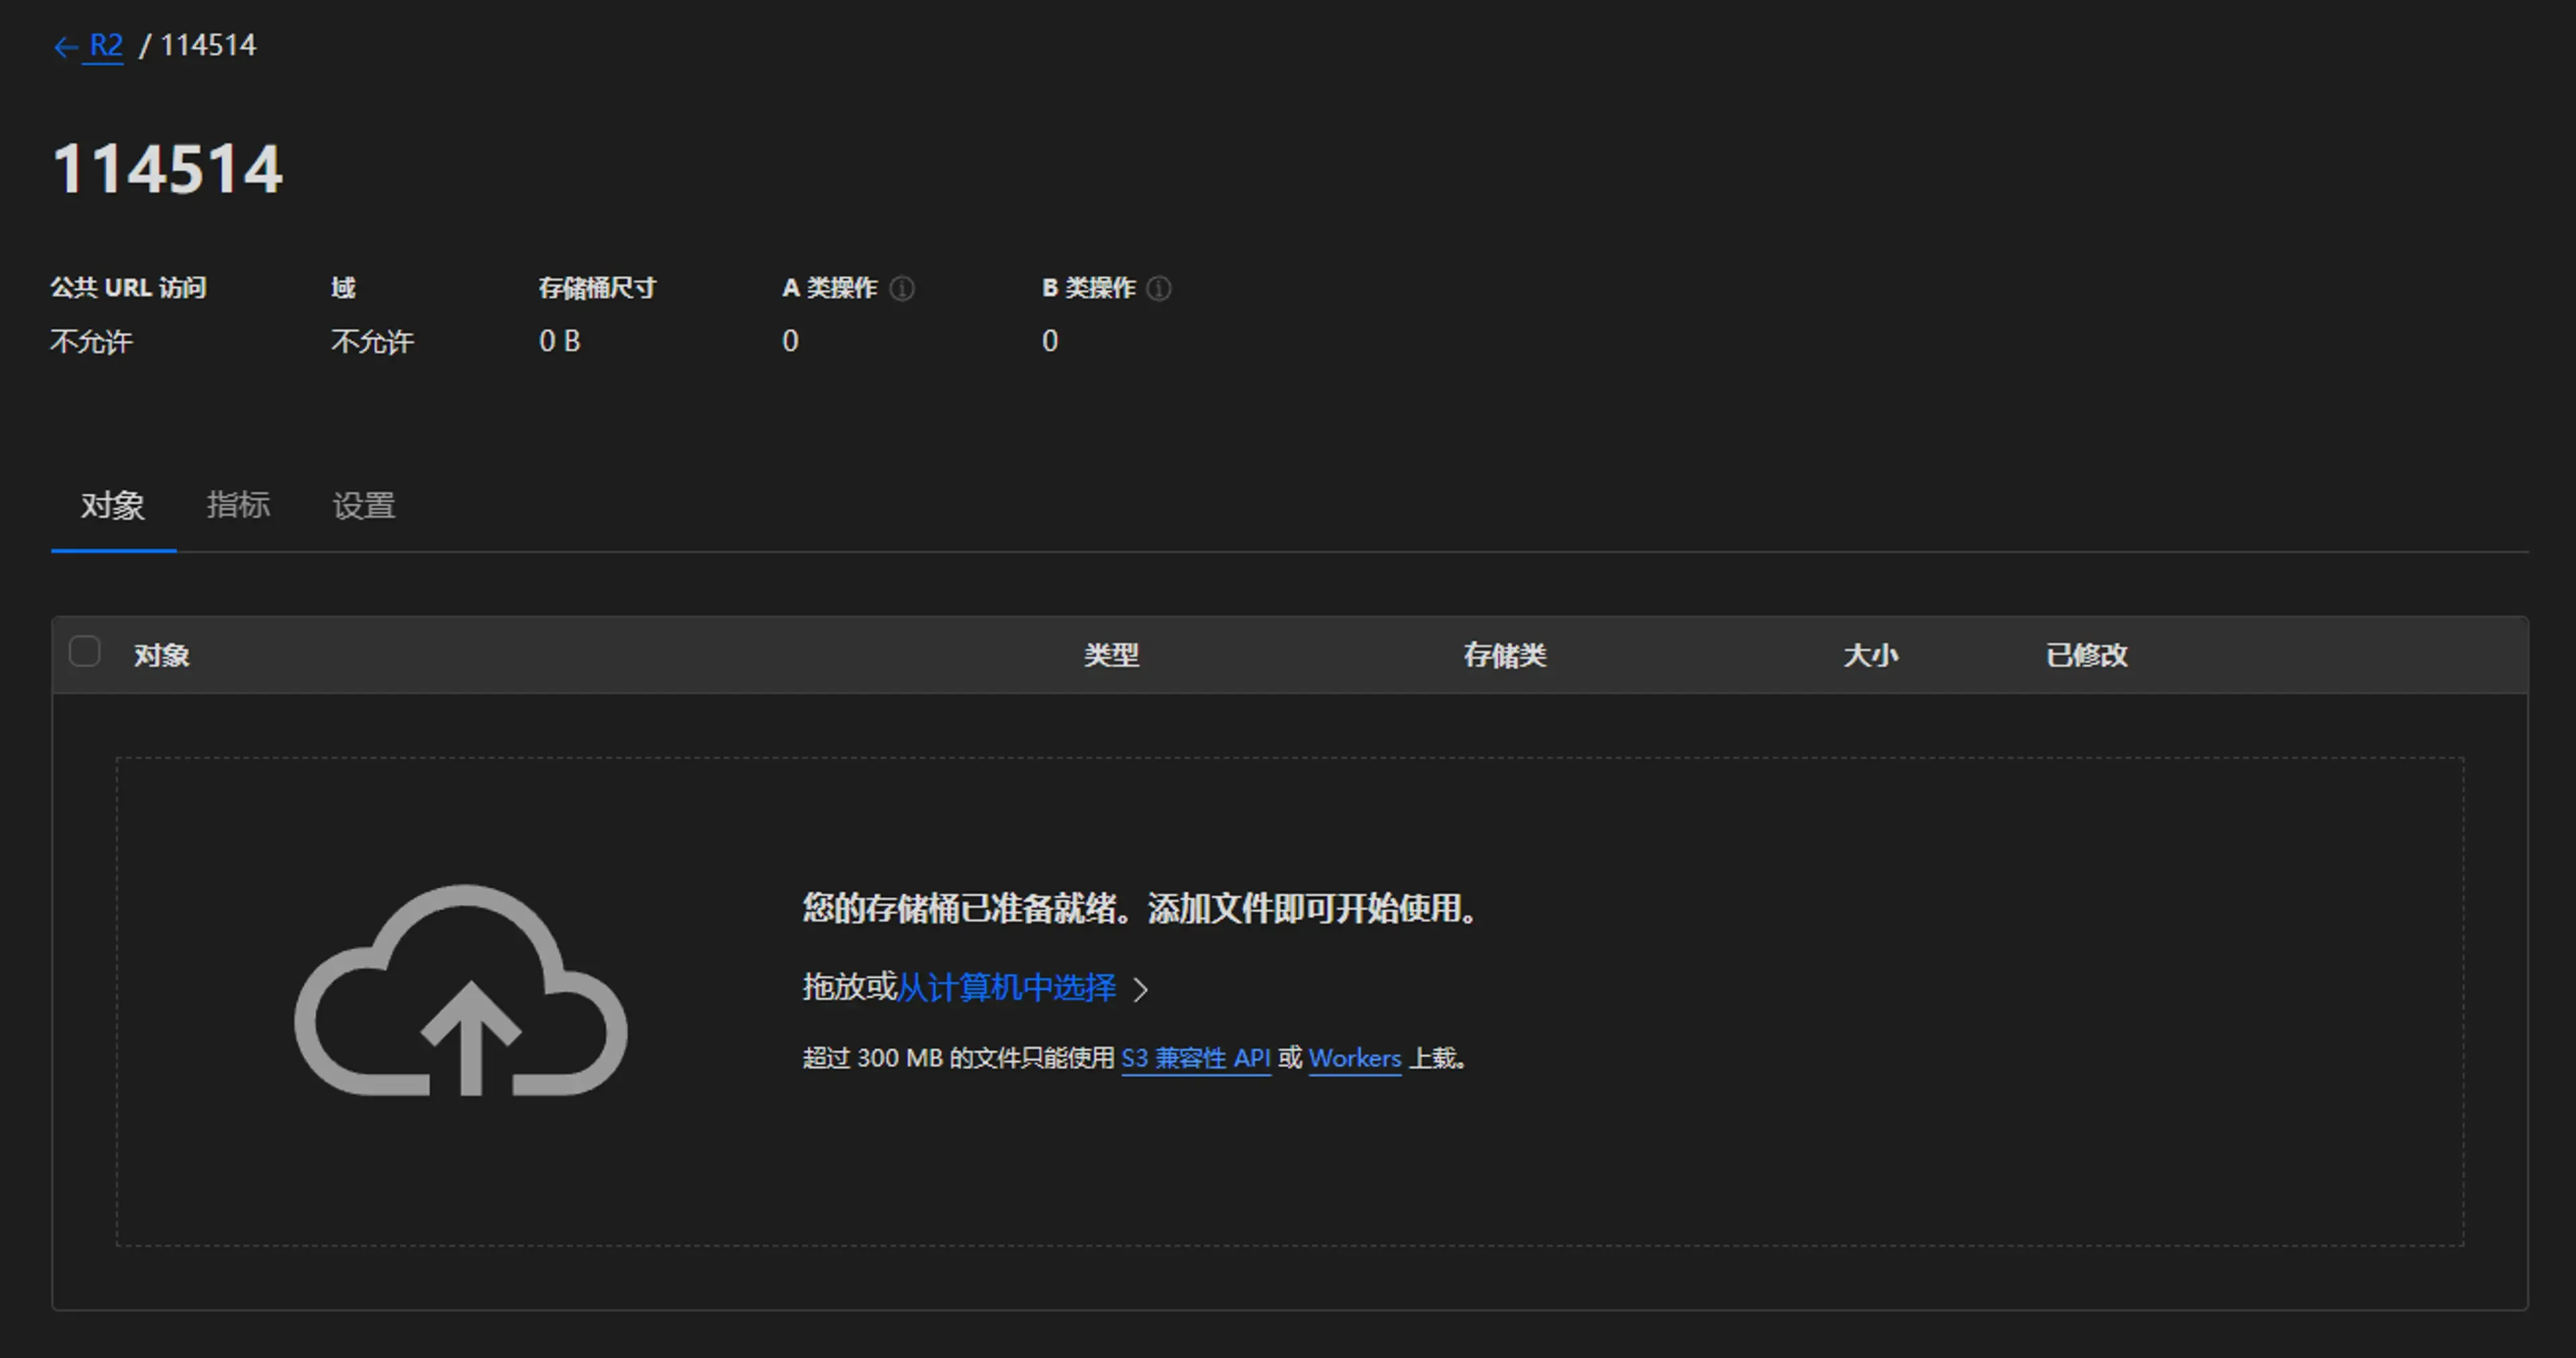Click the 大小 column header
This screenshot has width=2576, height=1358.
click(x=1870, y=656)
